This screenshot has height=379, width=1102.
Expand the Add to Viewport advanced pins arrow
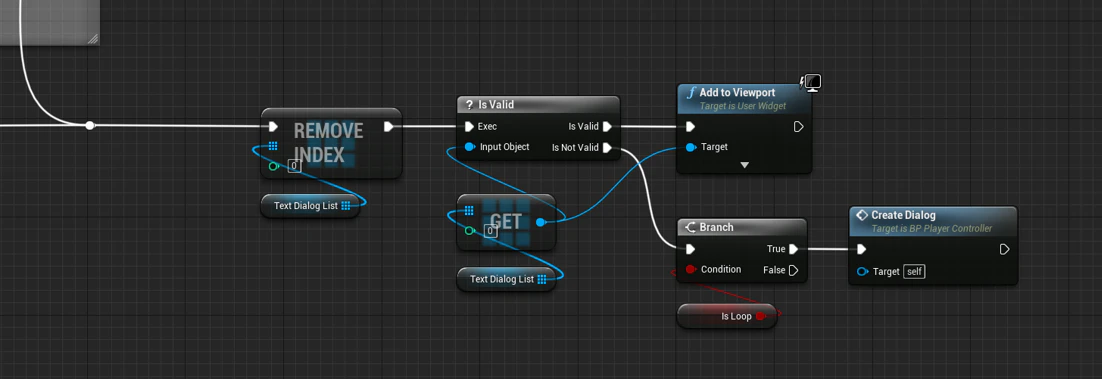(744, 165)
